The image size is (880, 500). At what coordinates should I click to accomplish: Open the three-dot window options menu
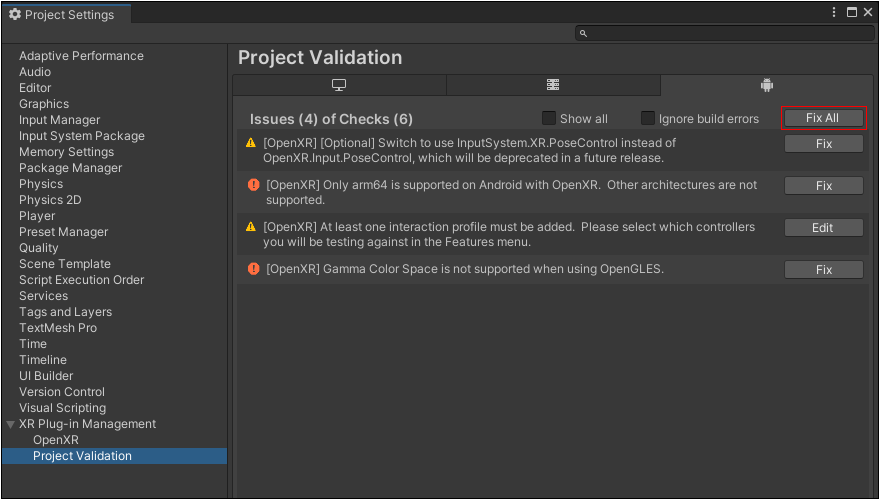click(x=834, y=12)
